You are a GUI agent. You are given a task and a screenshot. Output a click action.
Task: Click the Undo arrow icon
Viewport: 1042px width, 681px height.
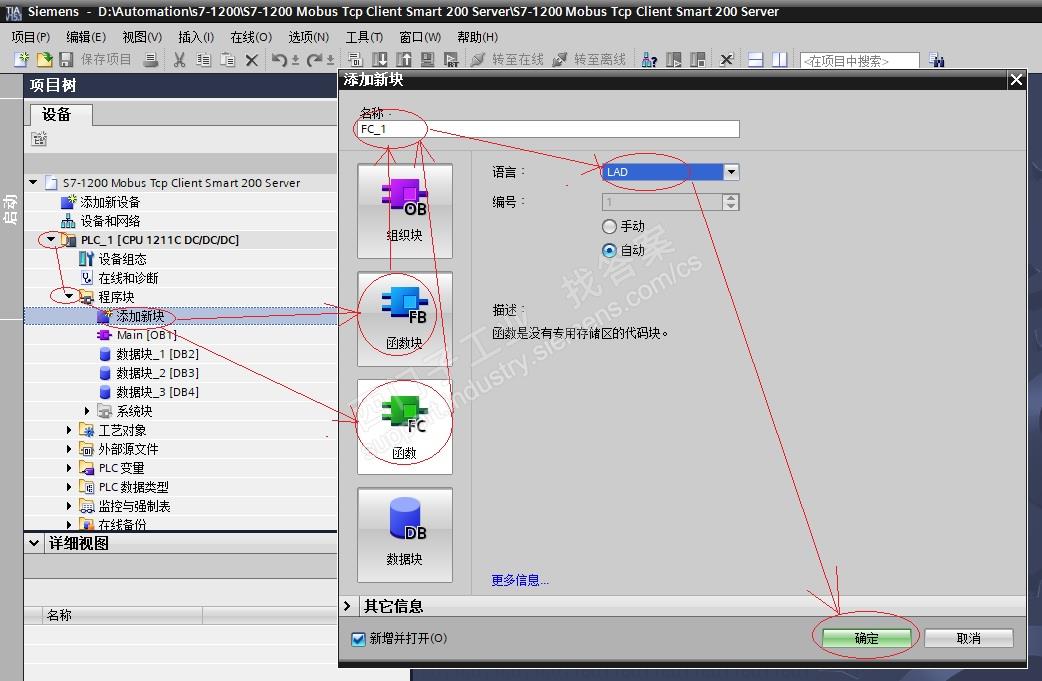(x=279, y=60)
